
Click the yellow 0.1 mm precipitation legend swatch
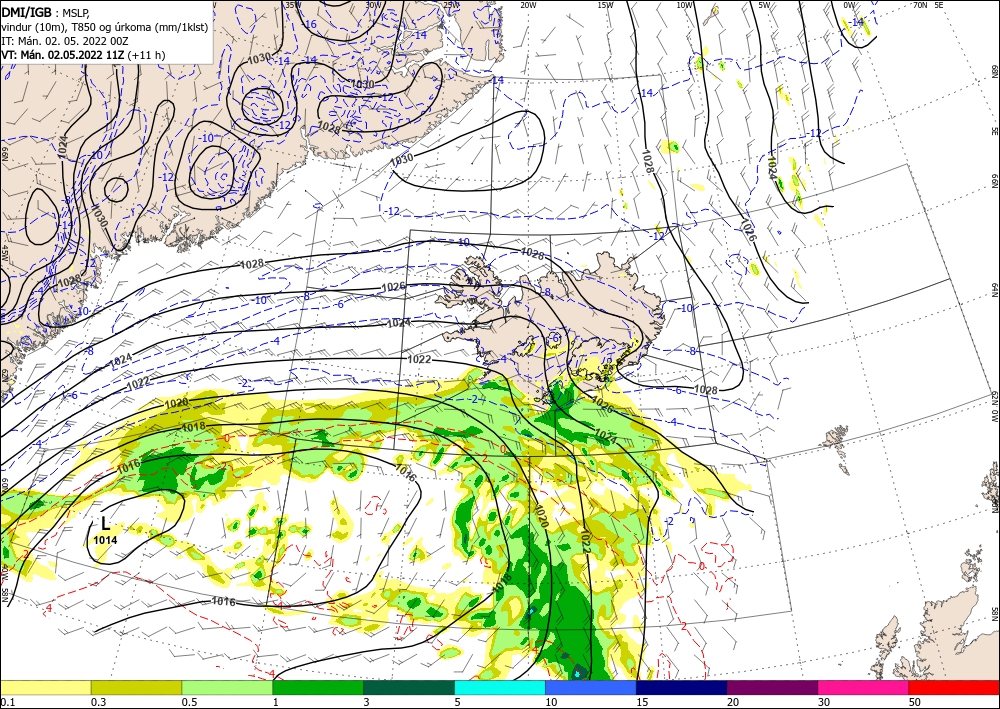pos(45,687)
